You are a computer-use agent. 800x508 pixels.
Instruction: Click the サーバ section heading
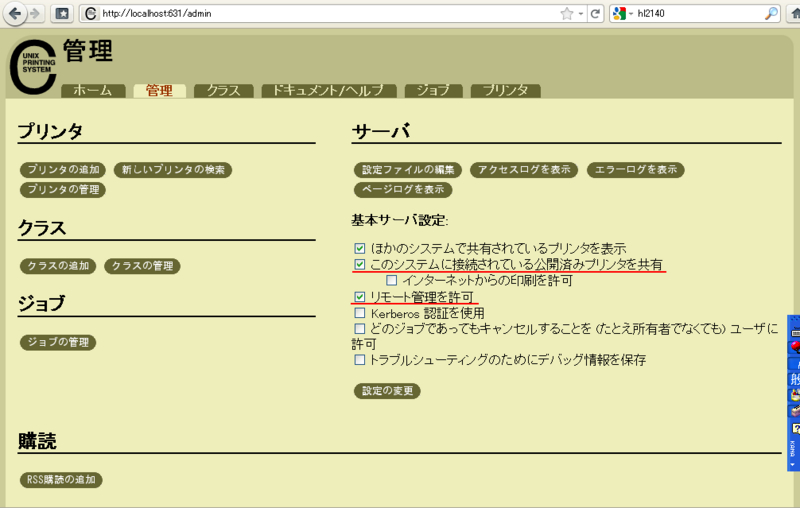pos(381,132)
